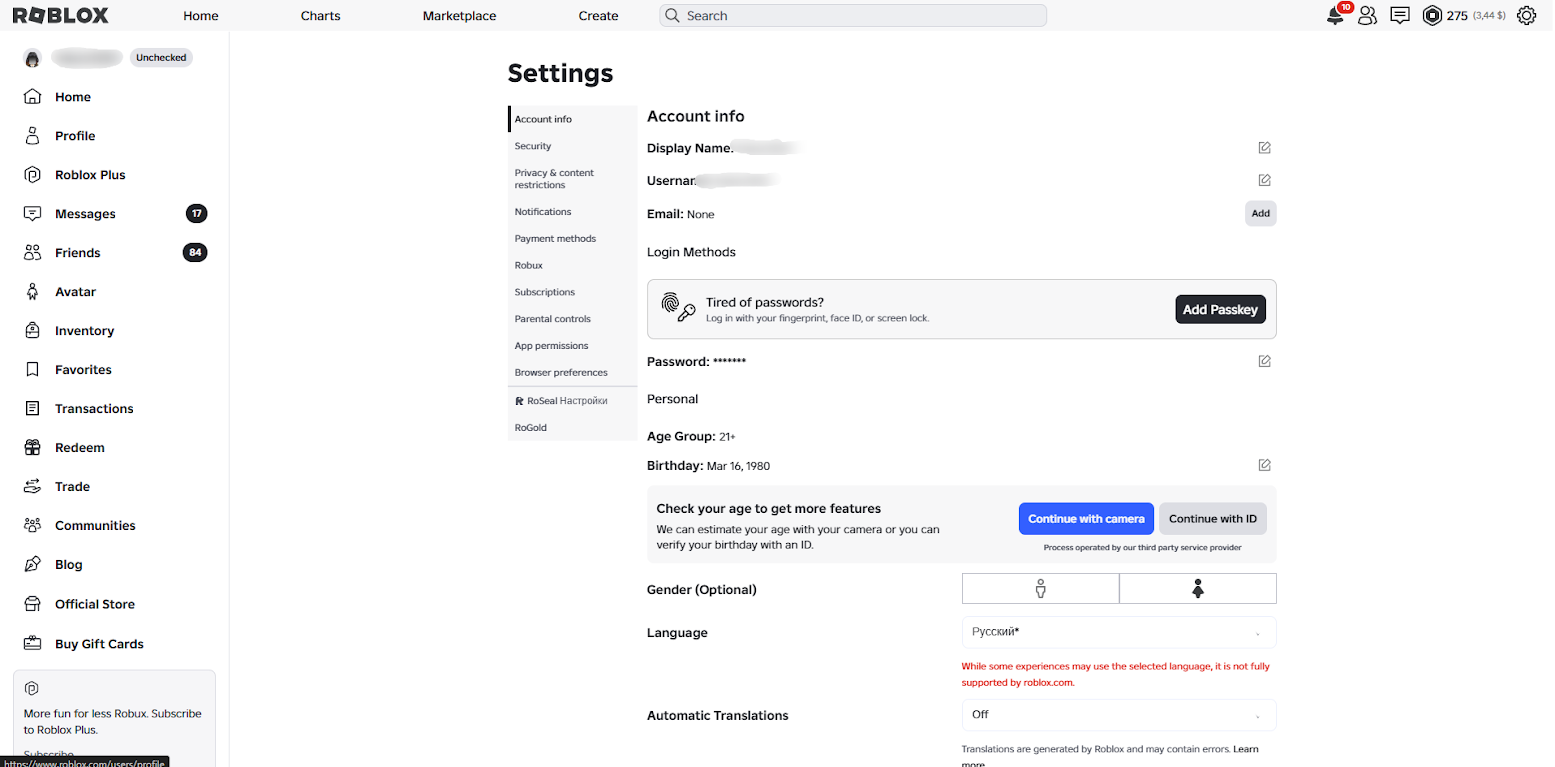Click Continue with ID

point(1213,519)
